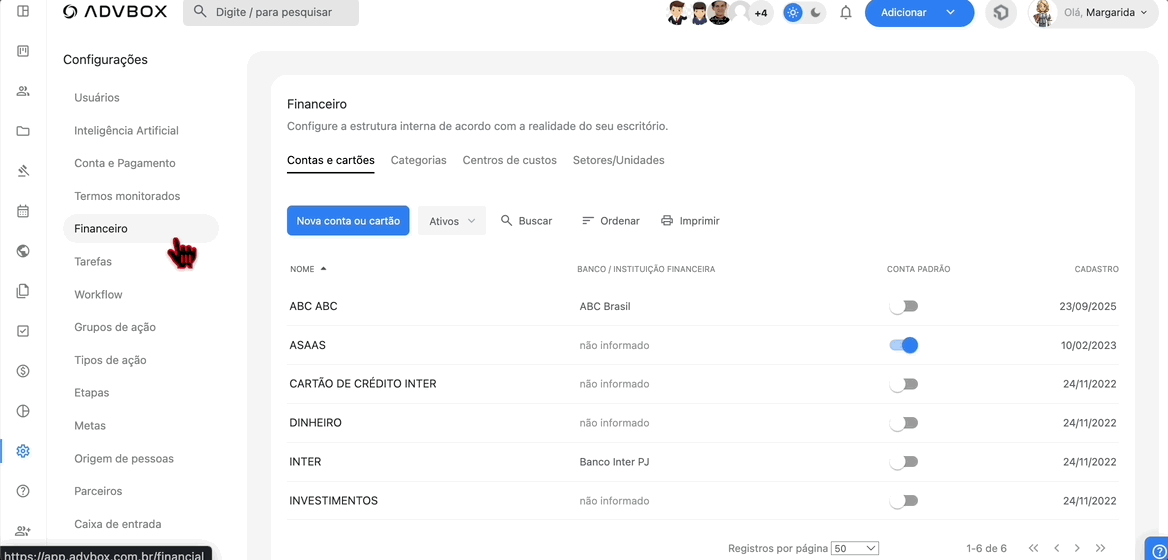
Task: Click Nova conta ou cartão button
Action: point(348,221)
